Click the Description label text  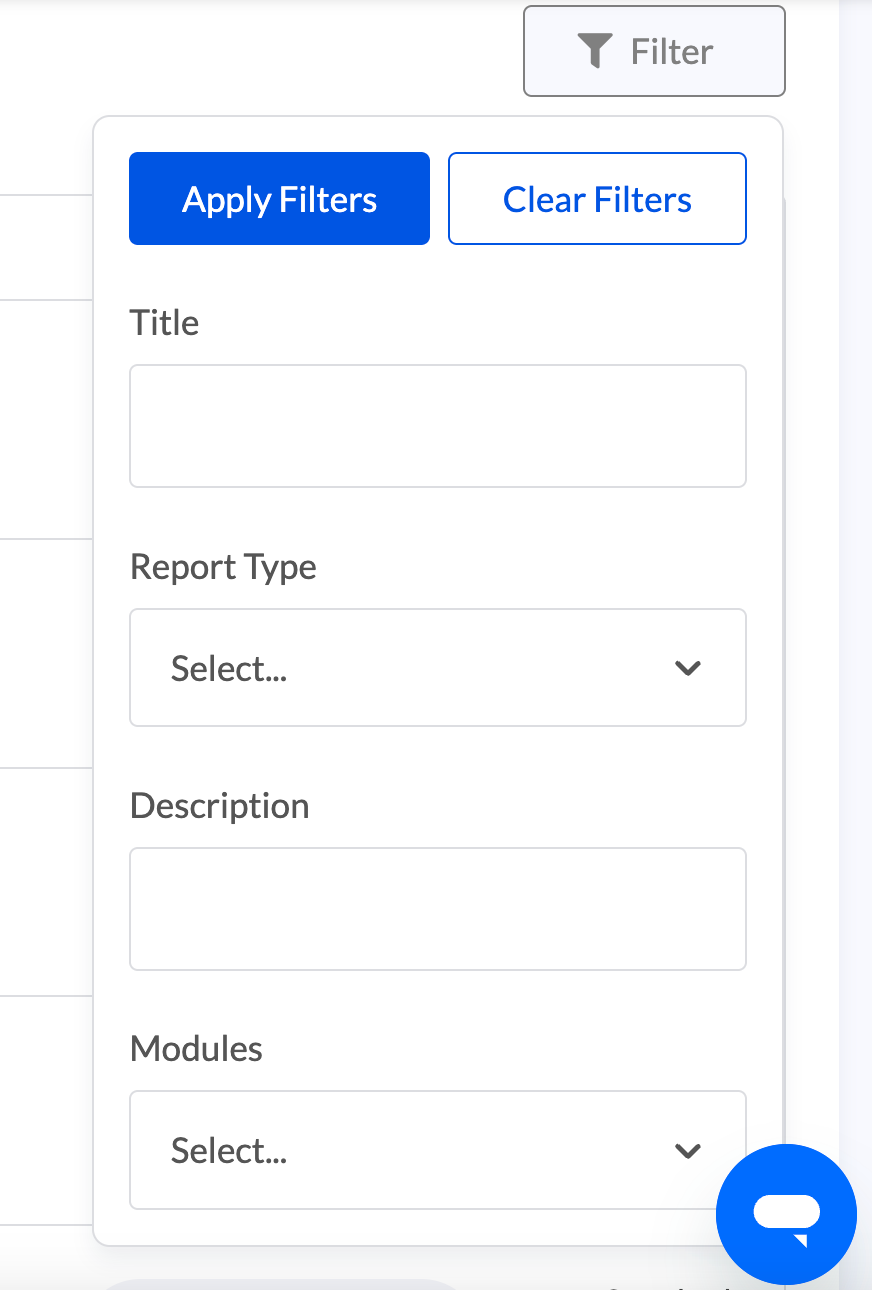tap(219, 806)
